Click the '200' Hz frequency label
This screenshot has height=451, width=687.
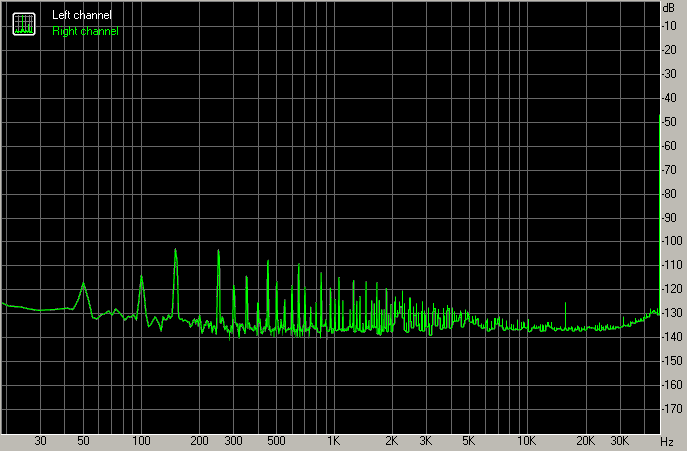point(199,441)
